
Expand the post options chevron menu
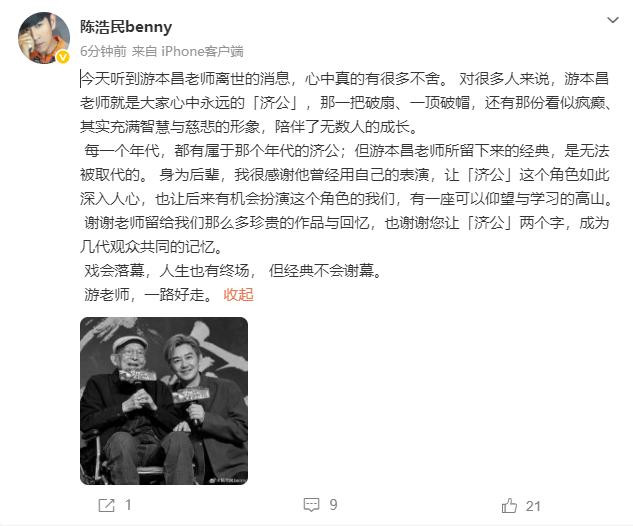tap(613, 20)
